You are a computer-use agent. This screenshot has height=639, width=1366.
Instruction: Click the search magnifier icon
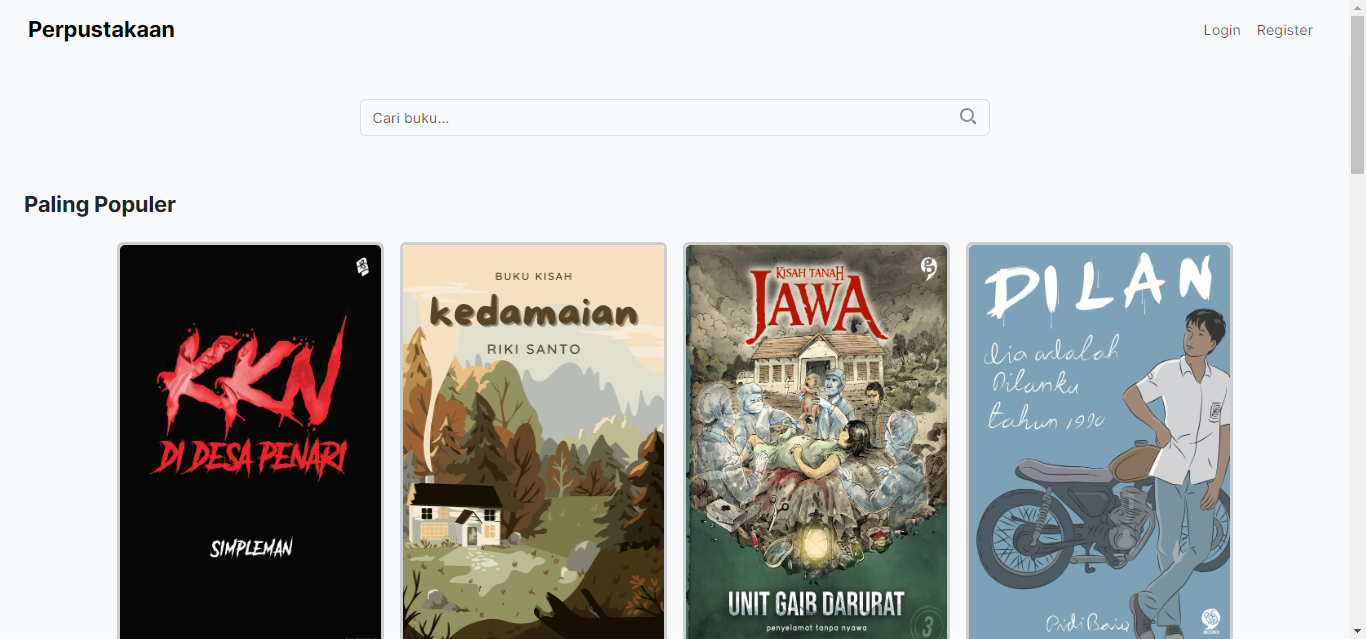tap(967, 117)
